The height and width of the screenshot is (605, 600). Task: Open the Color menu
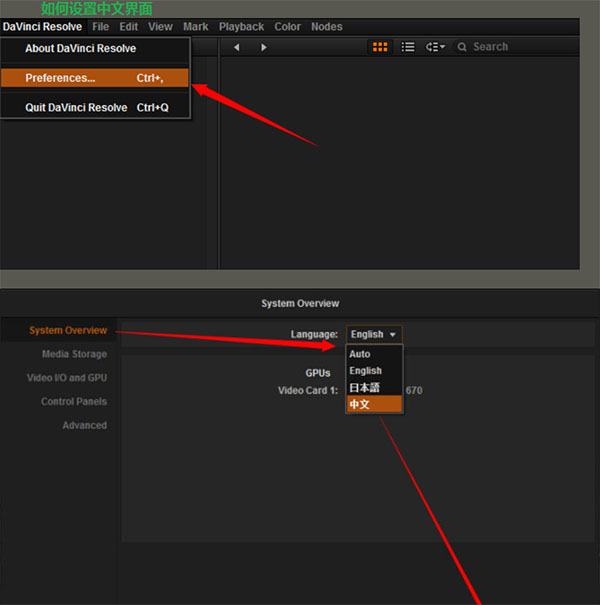coord(287,27)
